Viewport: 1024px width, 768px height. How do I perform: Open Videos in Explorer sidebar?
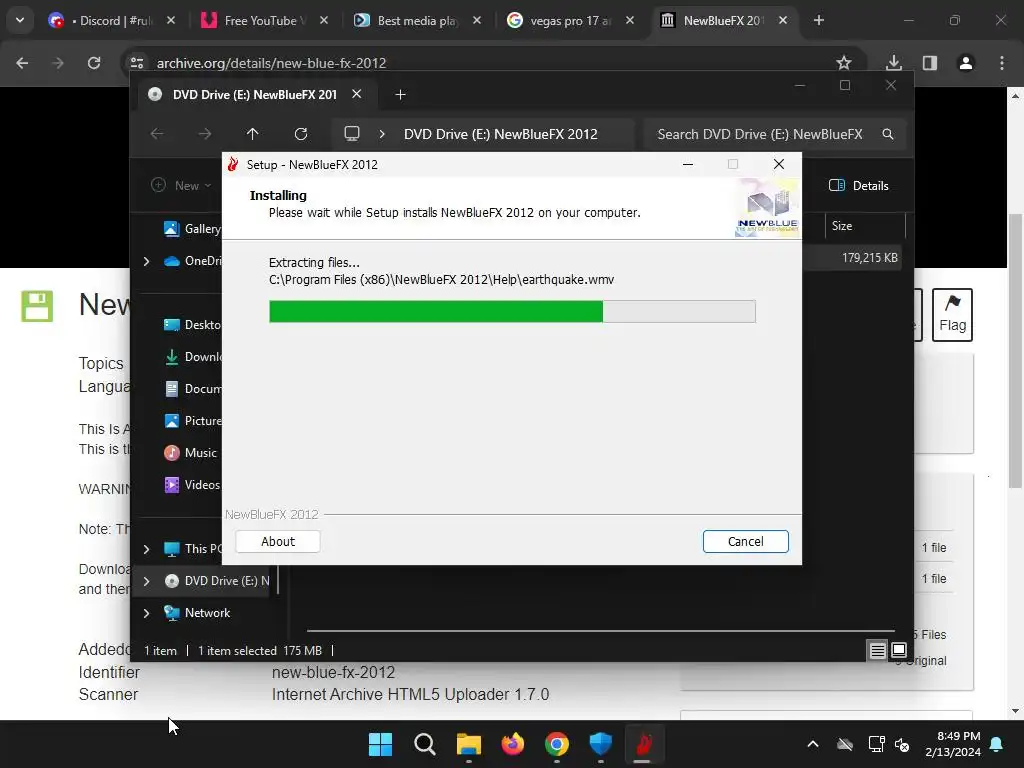(192, 485)
